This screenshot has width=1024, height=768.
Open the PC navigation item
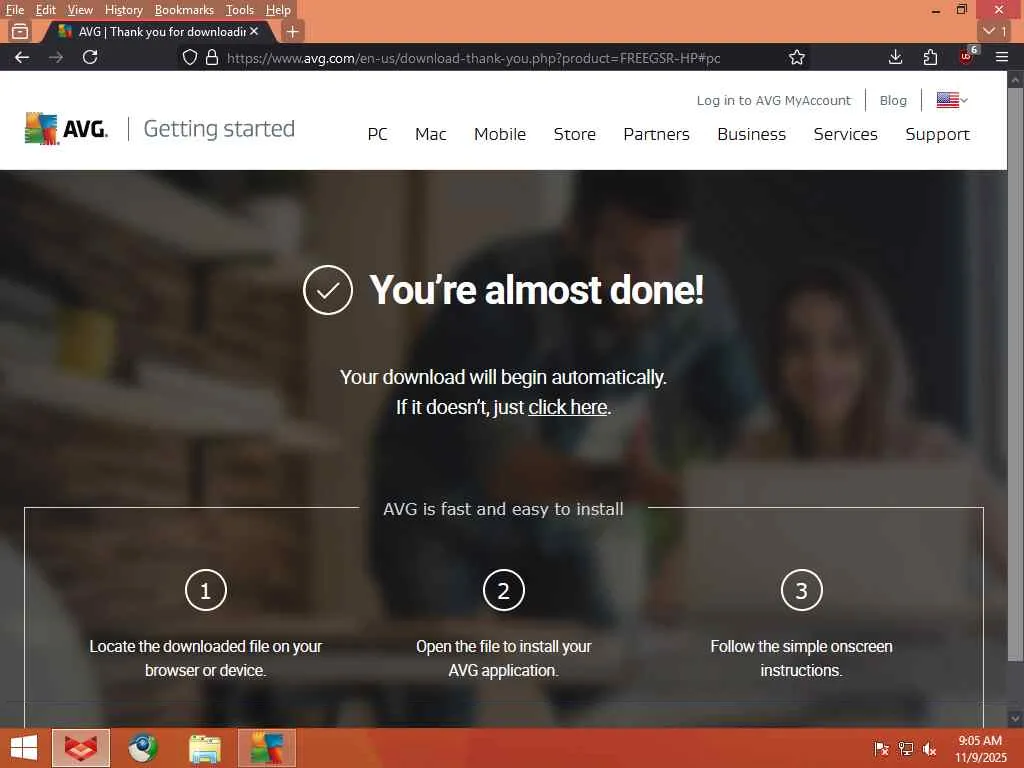pos(377,134)
